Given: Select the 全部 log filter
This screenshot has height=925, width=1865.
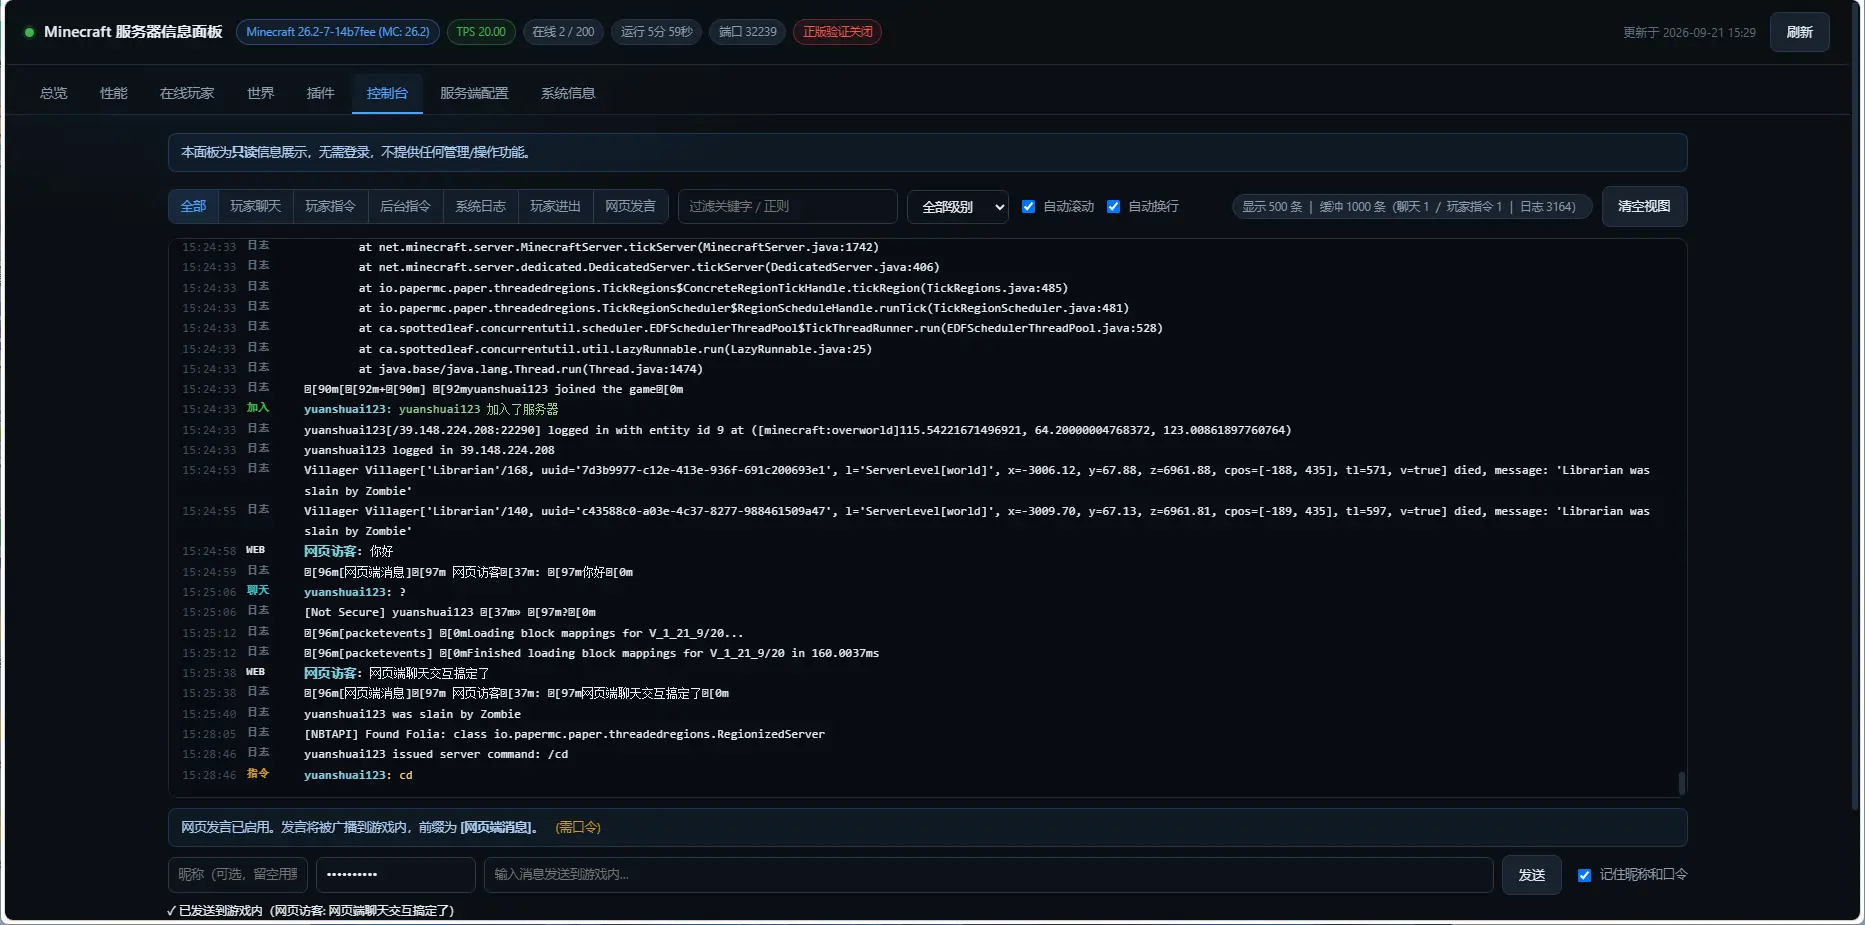Looking at the screenshot, I should pos(193,206).
